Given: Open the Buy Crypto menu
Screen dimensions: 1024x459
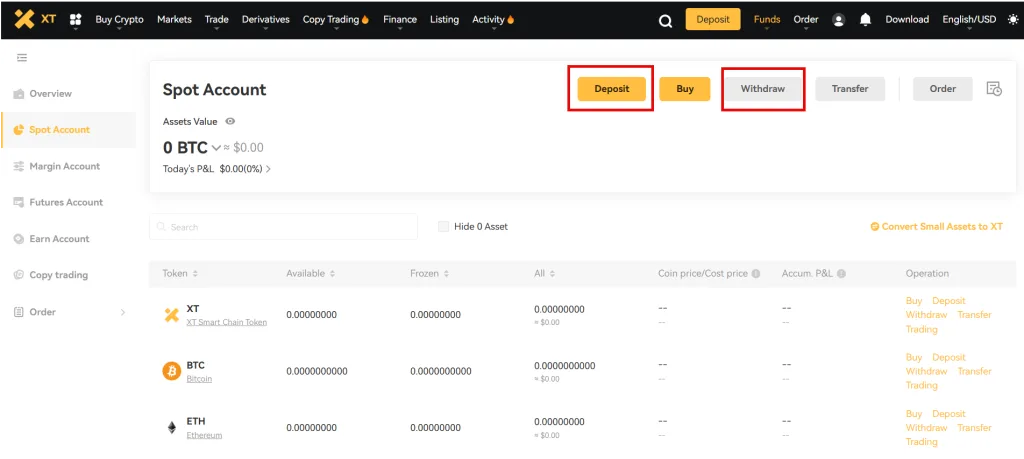Looking at the screenshot, I should click(x=120, y=20).
